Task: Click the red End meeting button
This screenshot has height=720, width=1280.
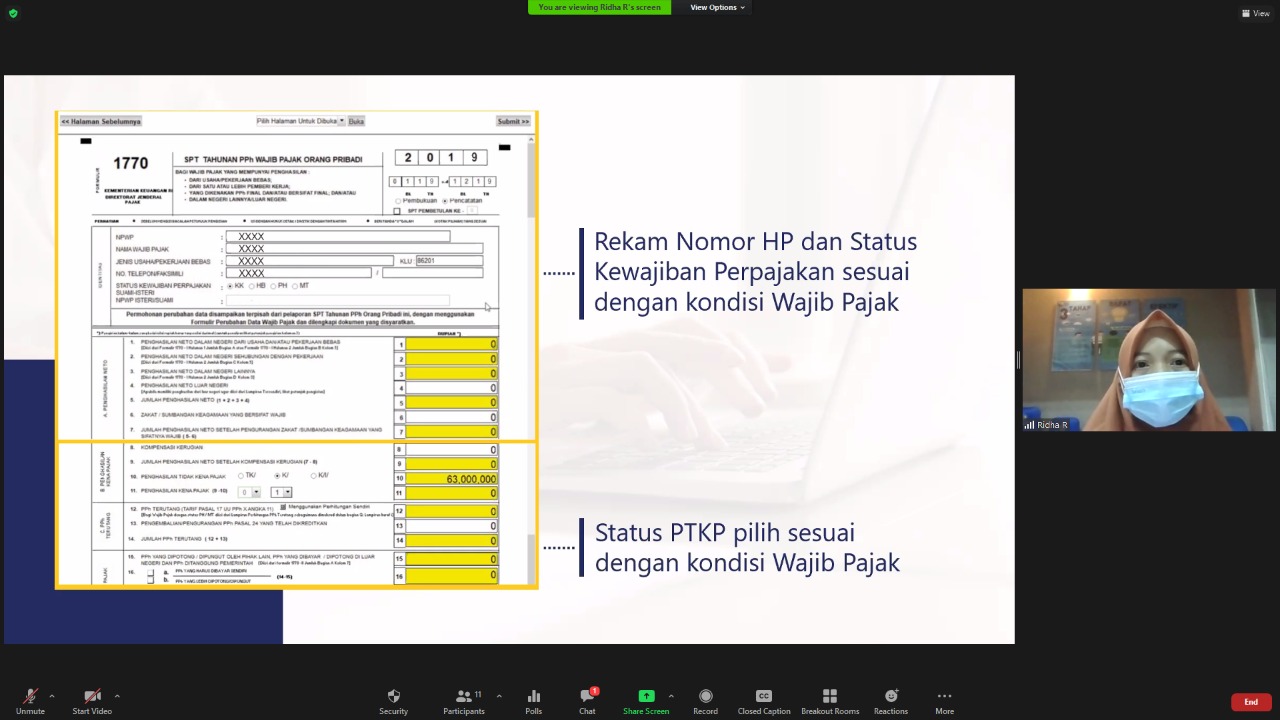Action: tap(1250, 702)
